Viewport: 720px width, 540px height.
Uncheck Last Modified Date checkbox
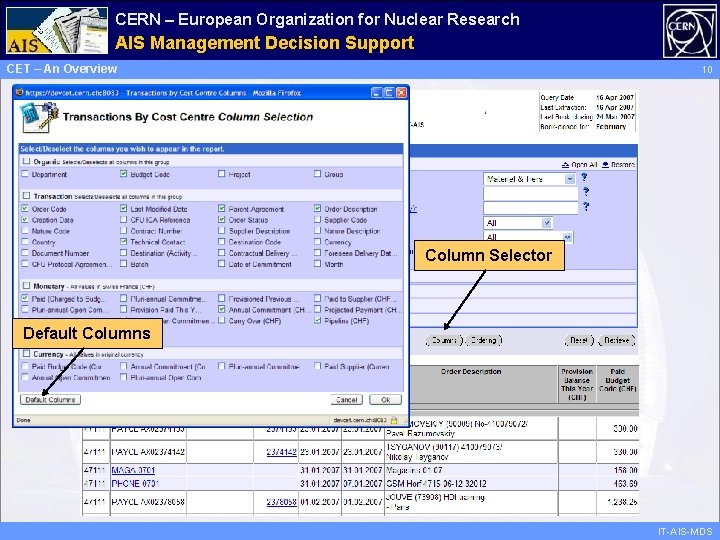coord(123,208)
